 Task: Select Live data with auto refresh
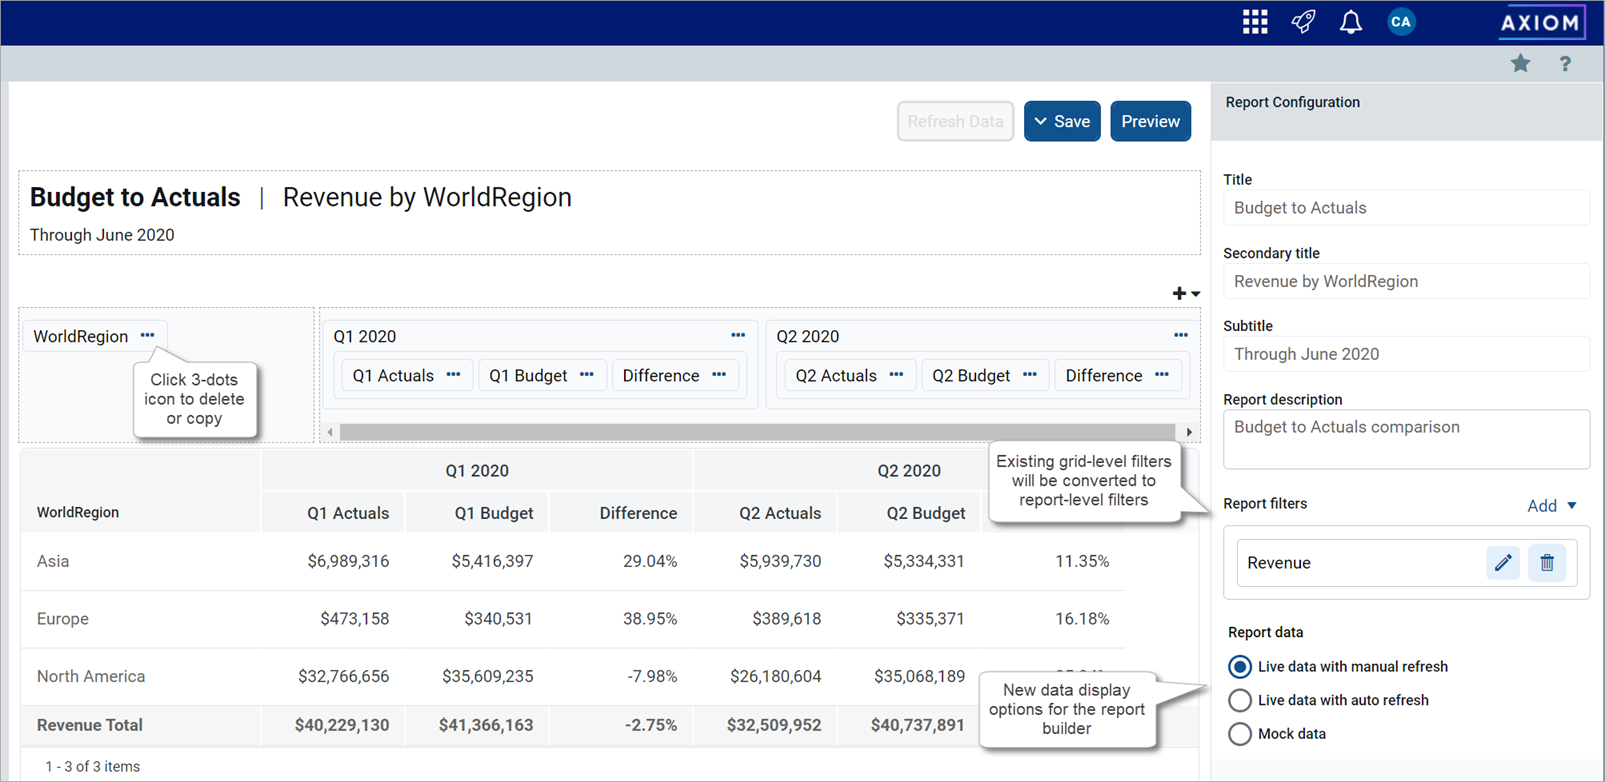1240,700
